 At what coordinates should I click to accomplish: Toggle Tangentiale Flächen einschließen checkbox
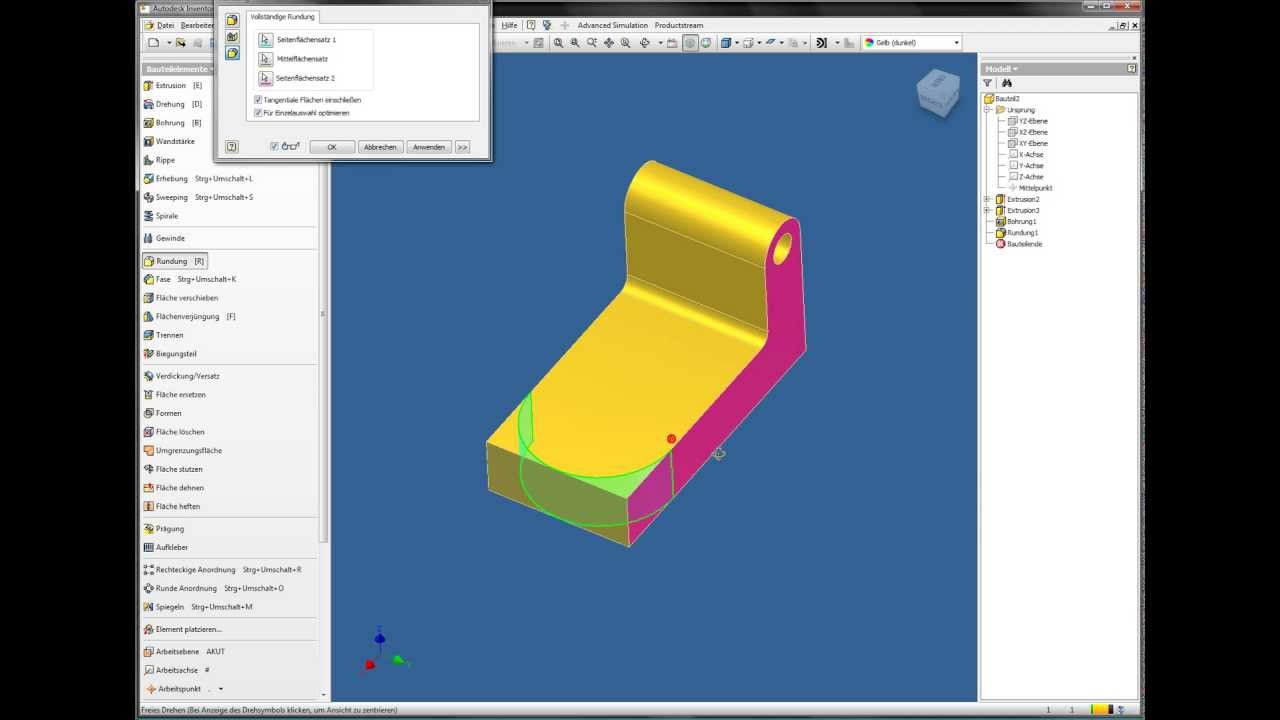point(258,100)
